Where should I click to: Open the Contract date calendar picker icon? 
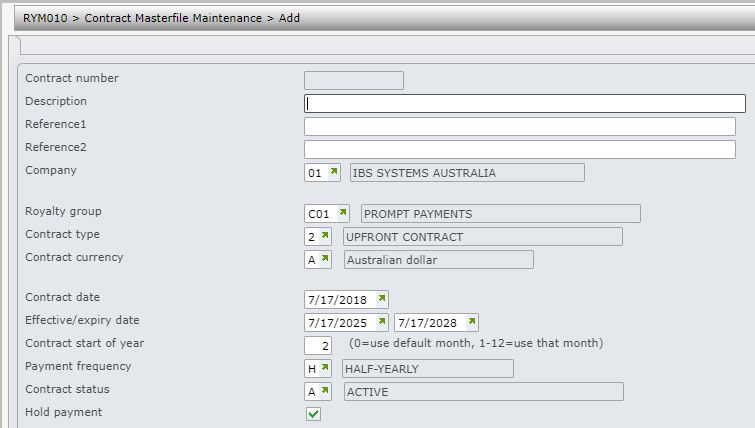click(382, 298)
